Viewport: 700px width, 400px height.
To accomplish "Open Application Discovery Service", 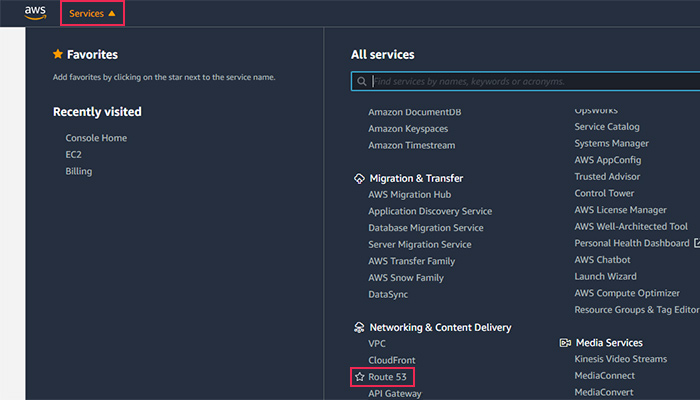I will (430, 211).
